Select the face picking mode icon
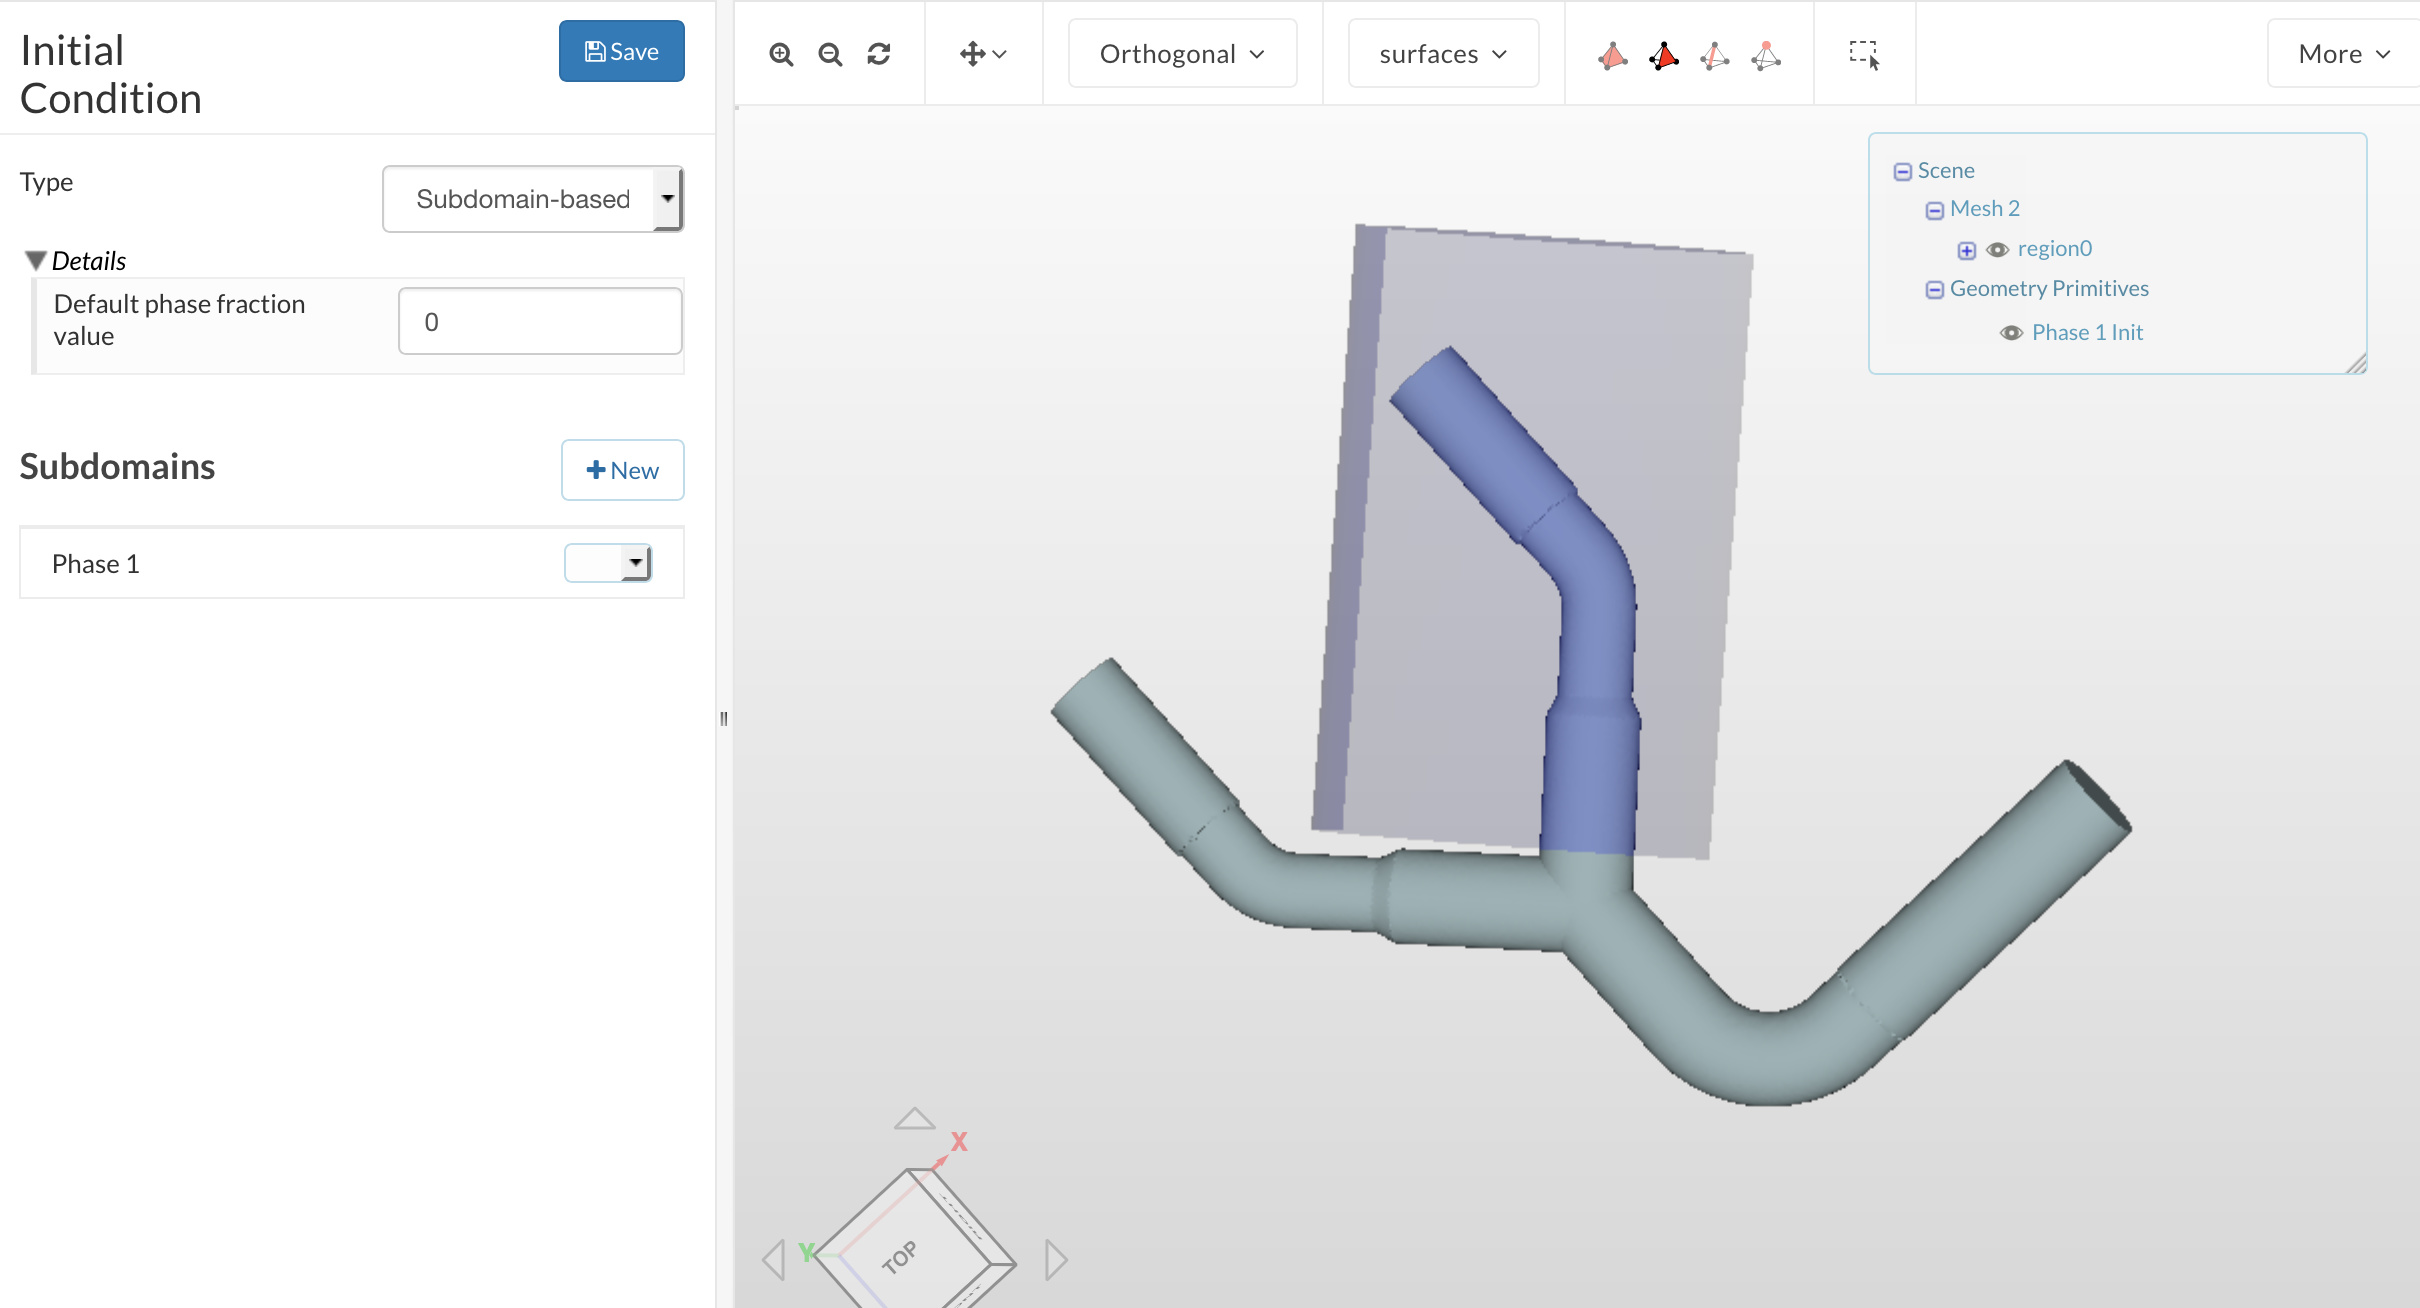 (x=1663, y=55)
